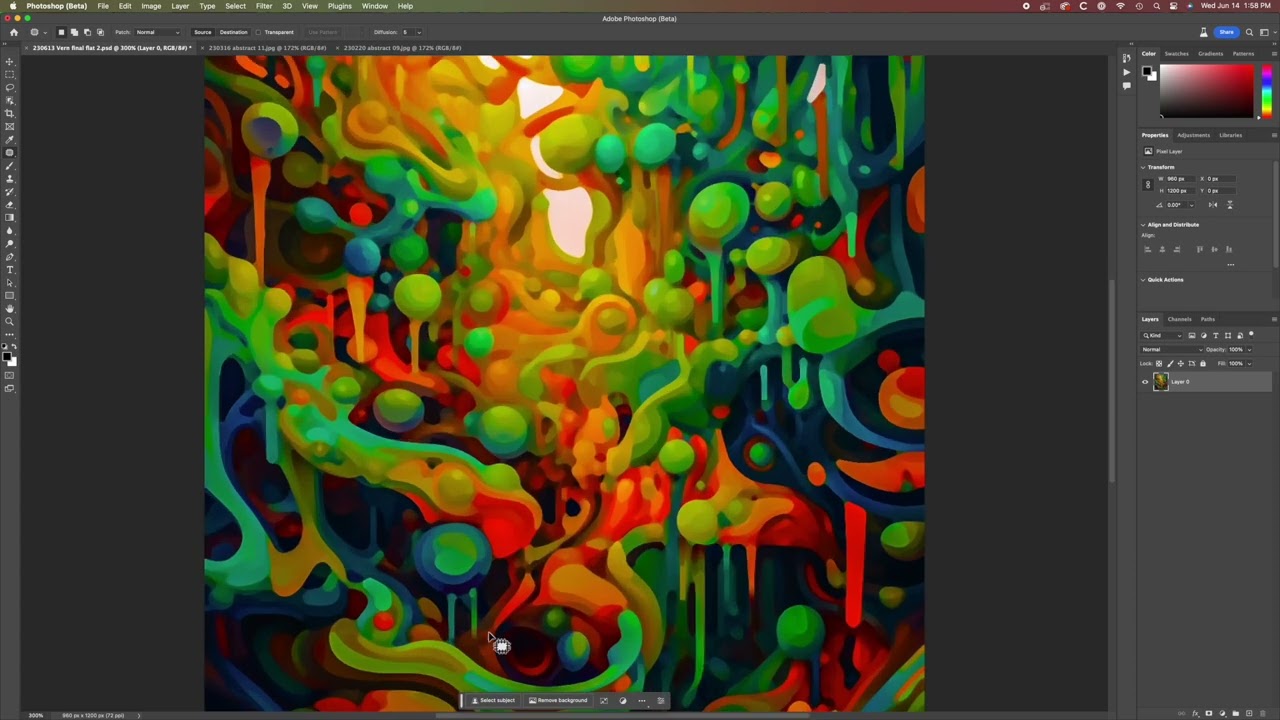
Task: Flip horizontal in Transform section
Action: 1213,205
